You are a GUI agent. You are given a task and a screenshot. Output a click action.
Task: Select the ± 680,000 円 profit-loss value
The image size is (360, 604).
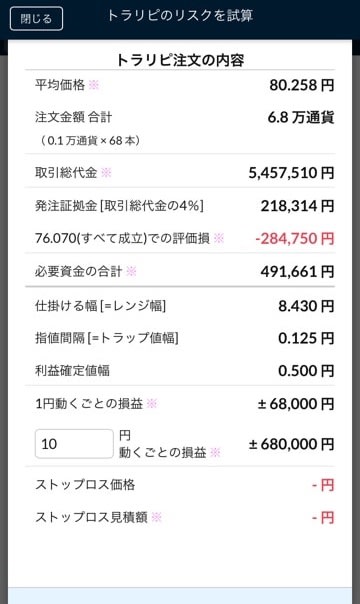point(291,444)
